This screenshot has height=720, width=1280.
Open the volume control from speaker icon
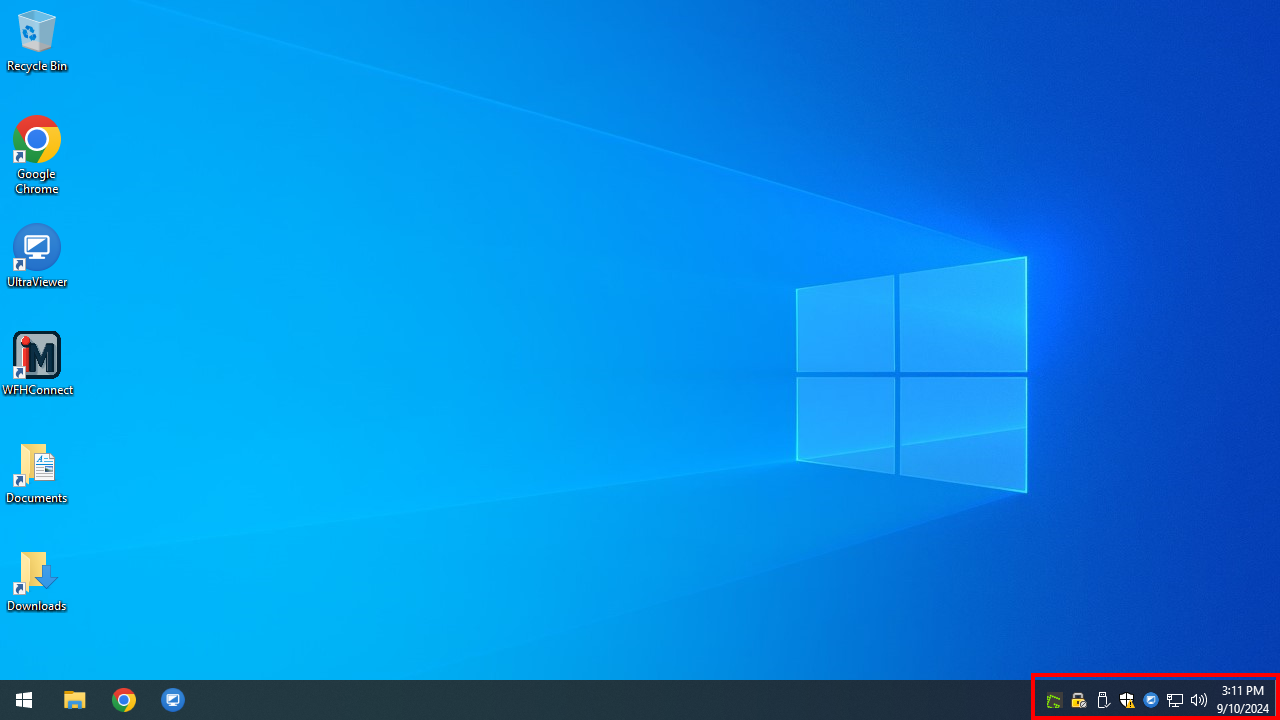point(1199,700)
